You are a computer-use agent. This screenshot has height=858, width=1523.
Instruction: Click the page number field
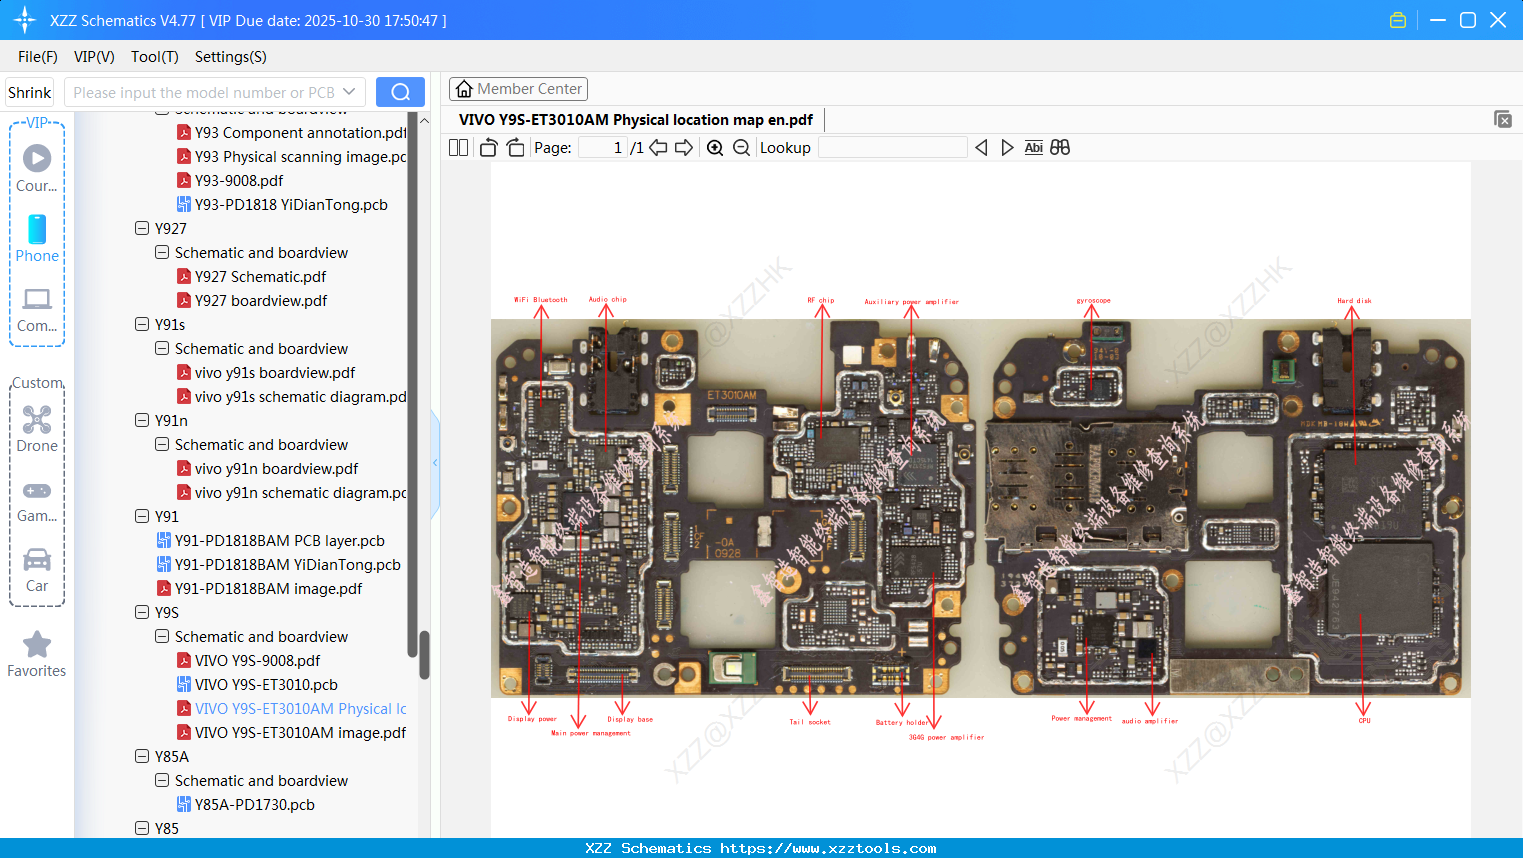(603, 148)
